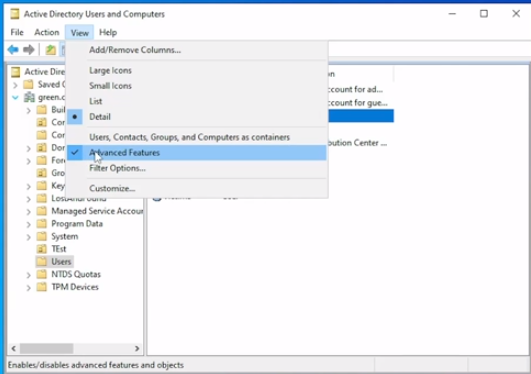Image resolution: width=531 pixels, height=374 pixels.
Task: Select the TEst organizational unit
Action: coord(59,249)
